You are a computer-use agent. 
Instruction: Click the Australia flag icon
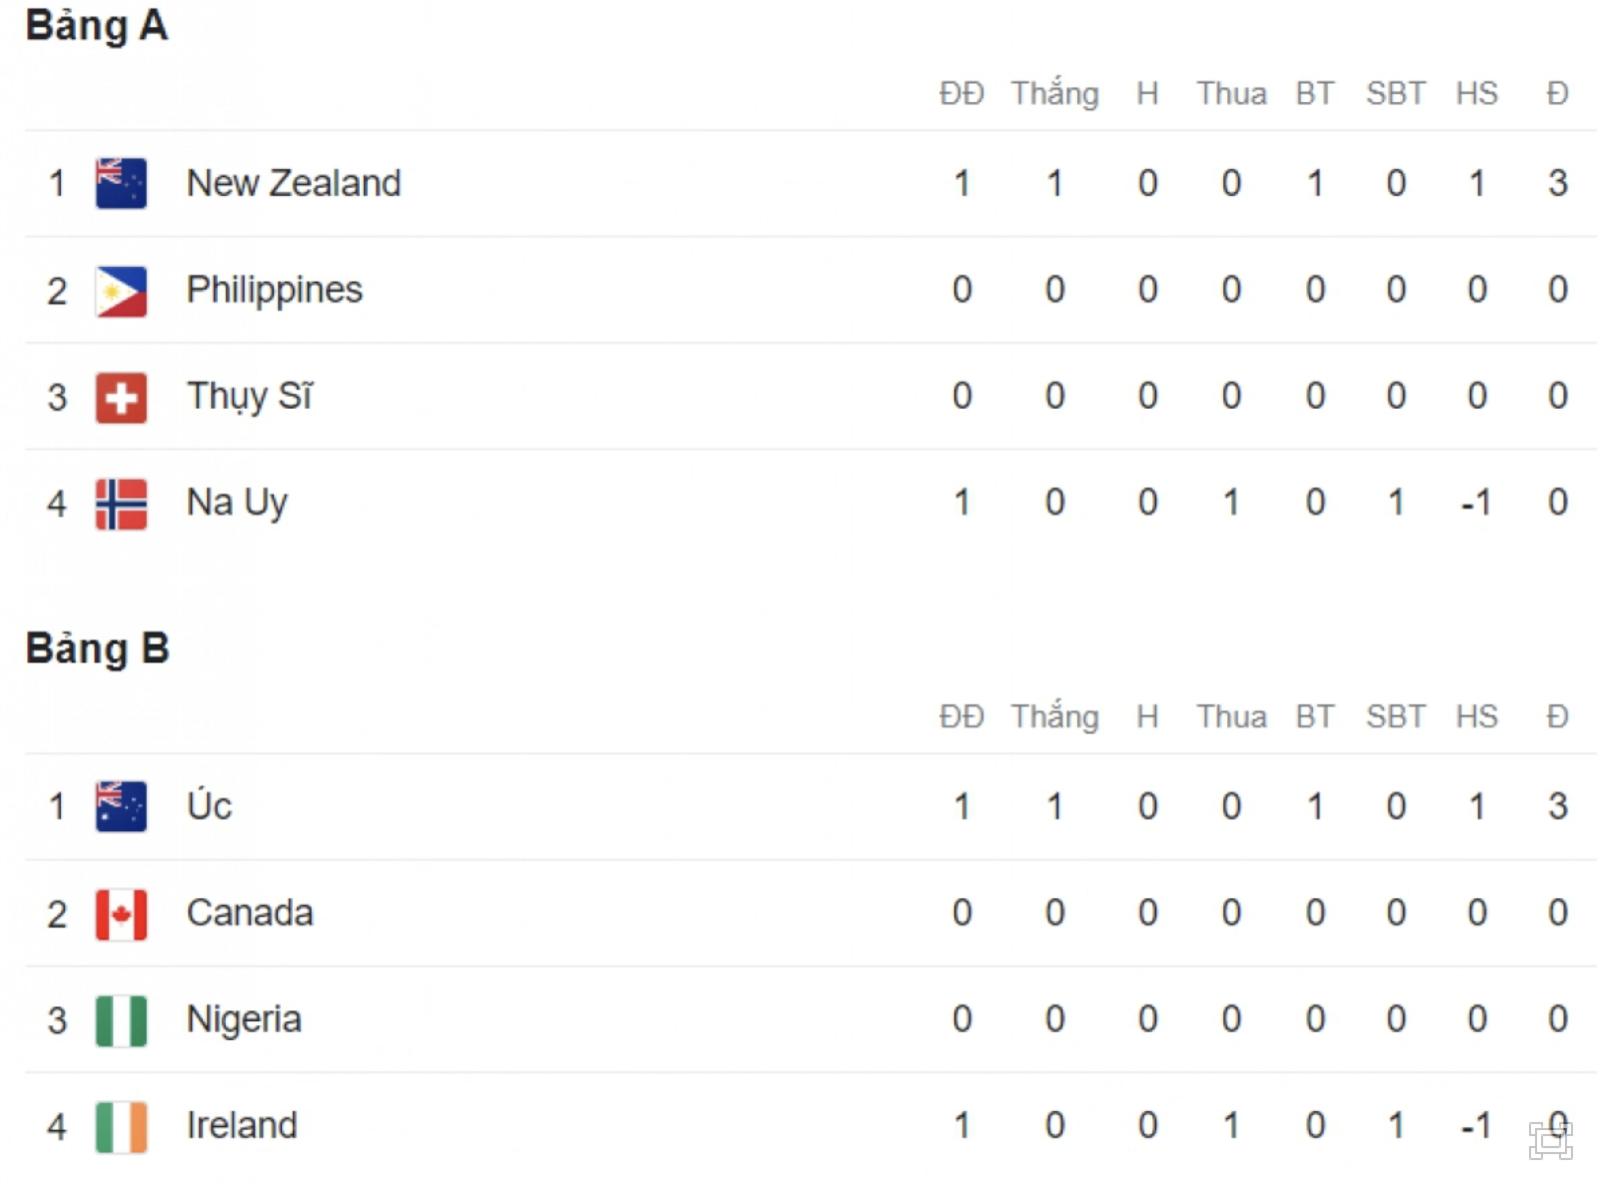point(121,806)
